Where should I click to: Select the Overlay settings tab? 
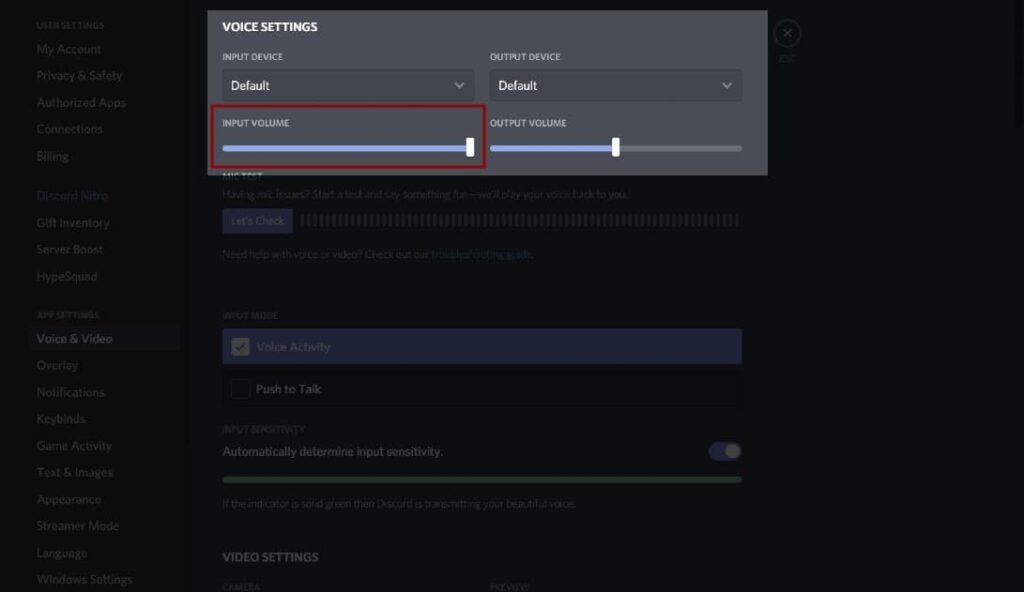pos(57,366)
